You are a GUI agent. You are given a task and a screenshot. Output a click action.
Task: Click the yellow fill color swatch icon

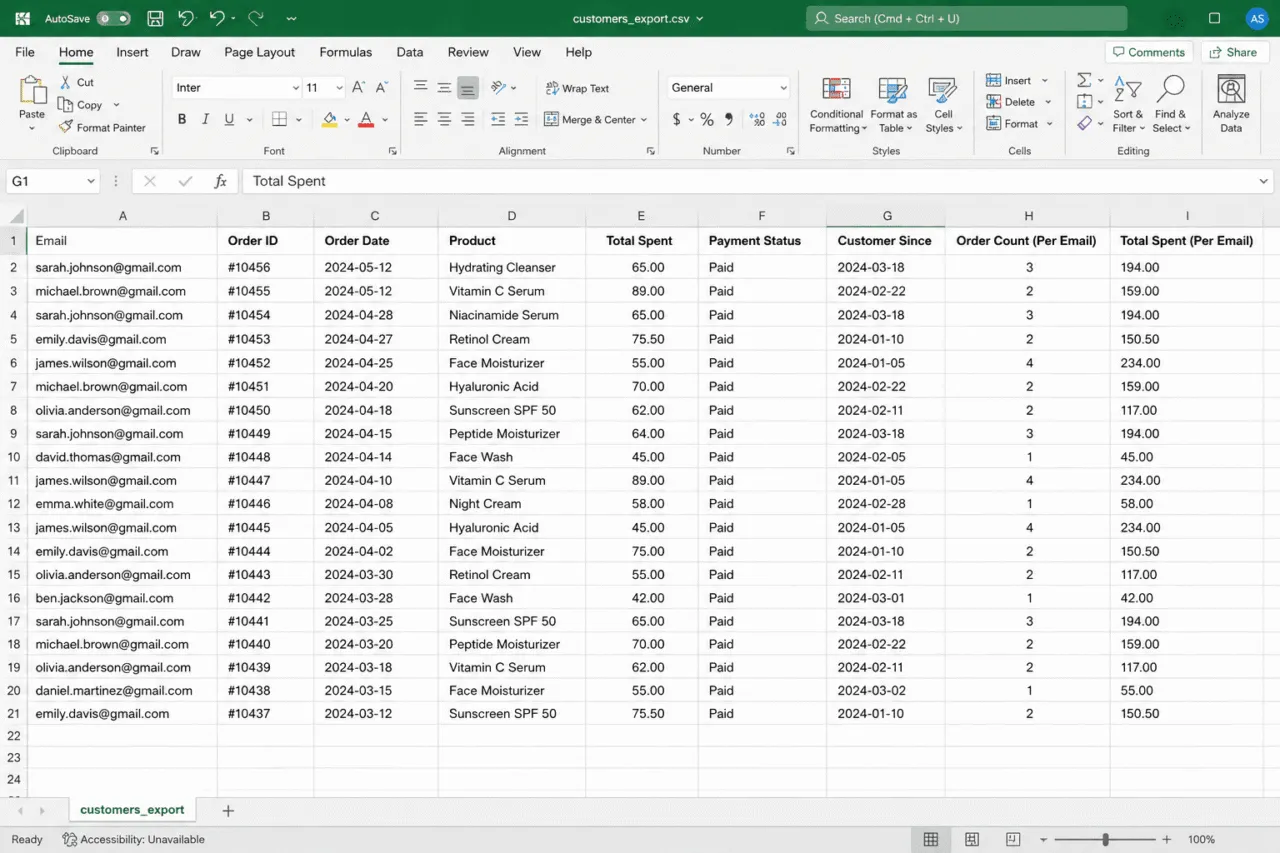tap(329, 119)
